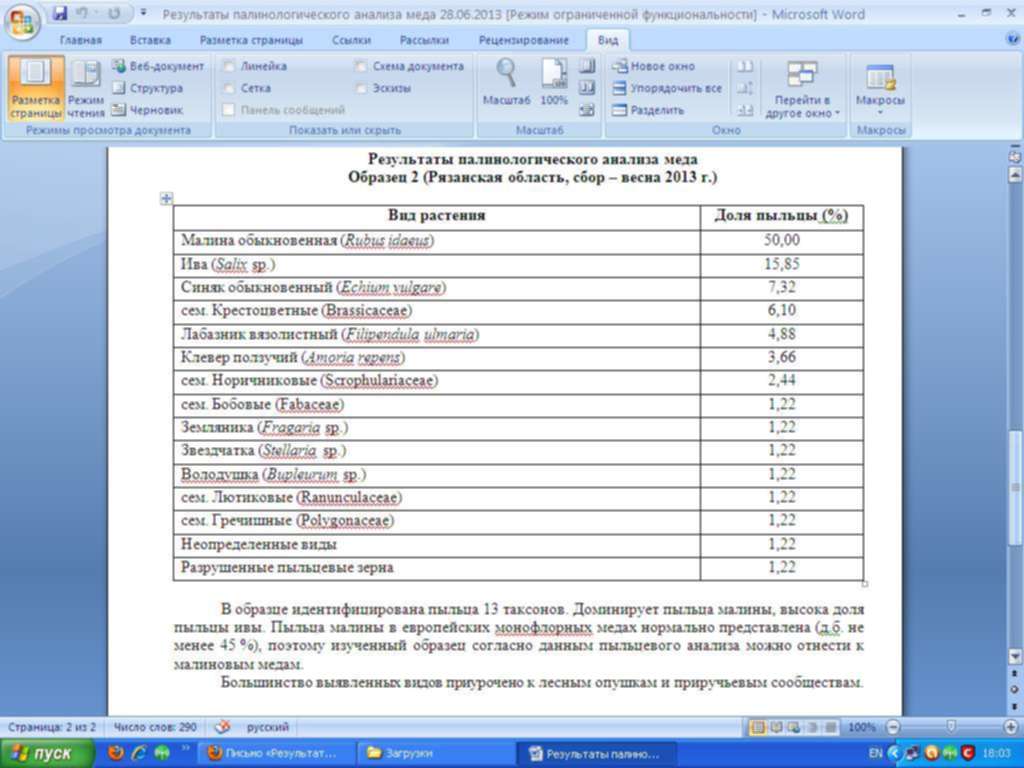The width and height of the screenshot is (1024, 768).
Task: Click the table move handle icon
Action: pos(167,199)
